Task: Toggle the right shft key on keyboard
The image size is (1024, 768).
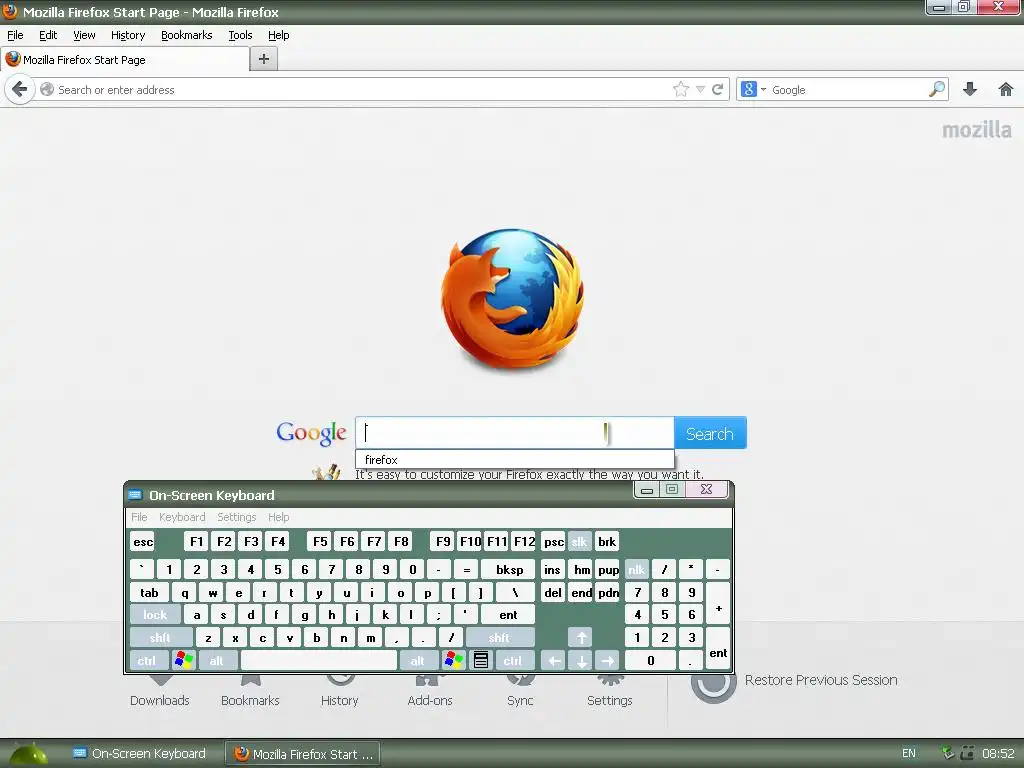Action: (x=500, y=637)
